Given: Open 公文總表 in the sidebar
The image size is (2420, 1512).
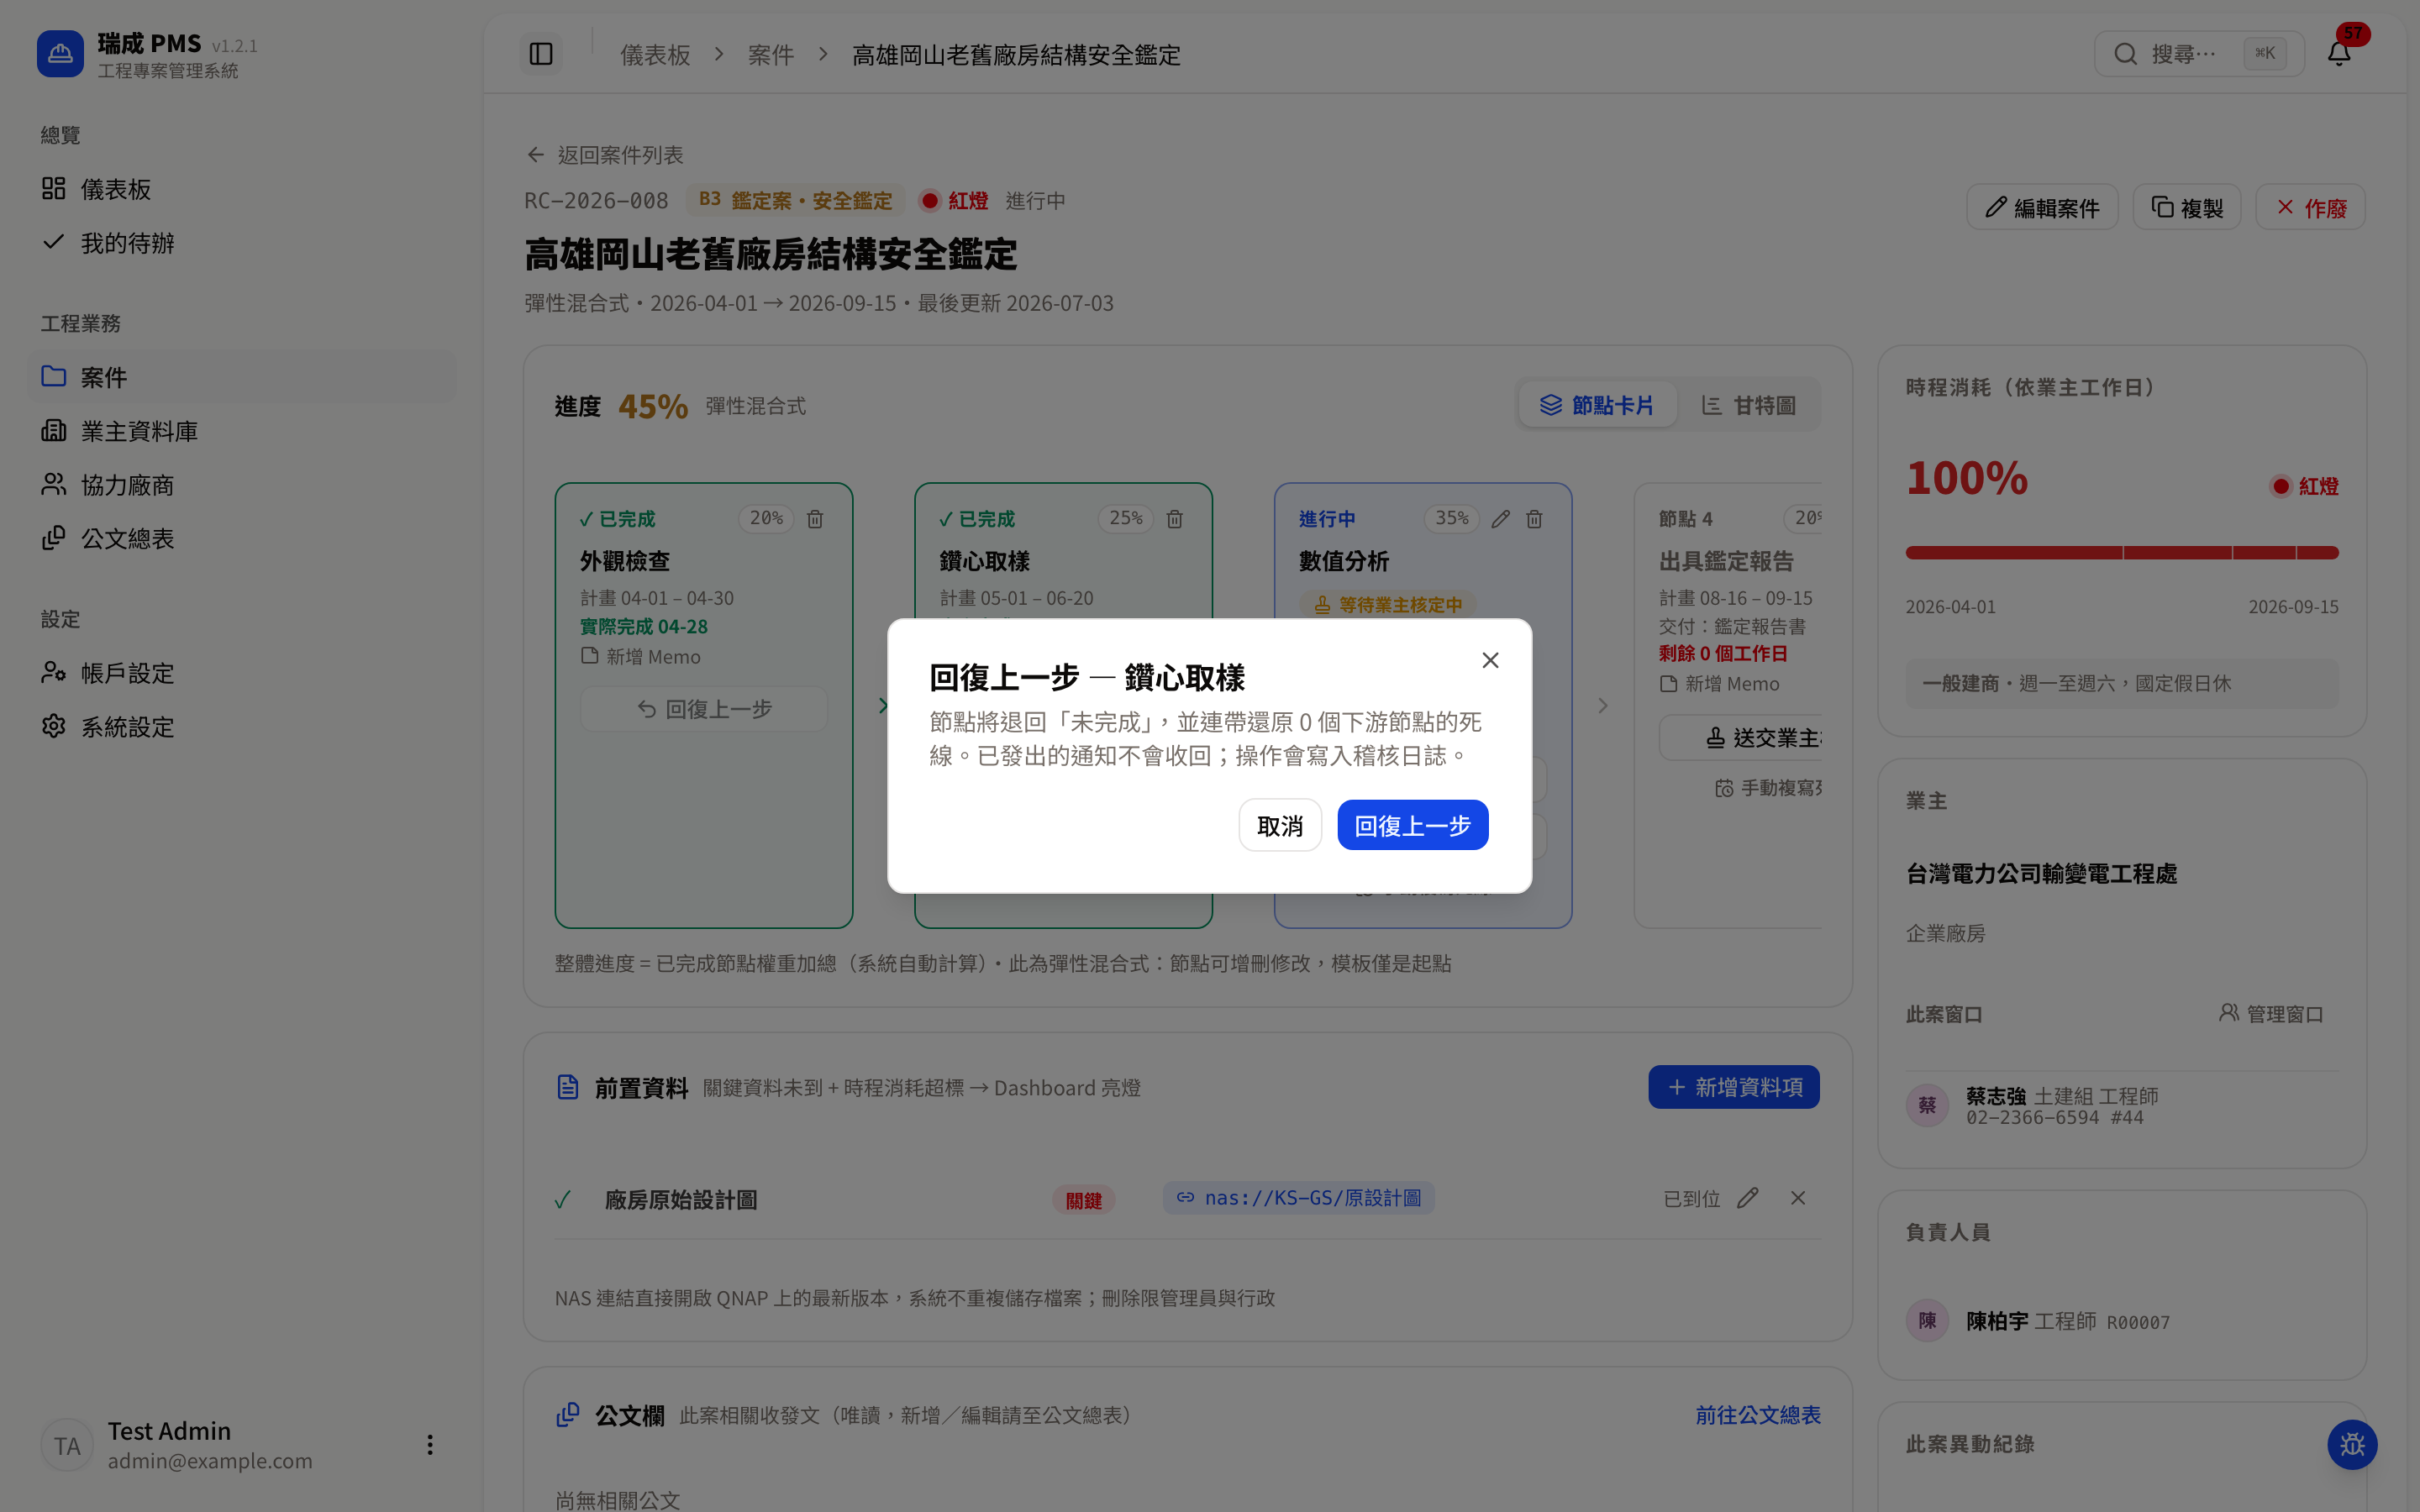Looking at the screenshot, I should coord(242,539).
